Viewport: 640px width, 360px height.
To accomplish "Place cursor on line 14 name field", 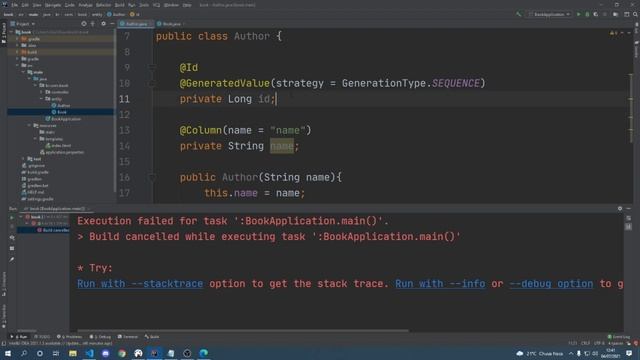I will click(282, 146).
